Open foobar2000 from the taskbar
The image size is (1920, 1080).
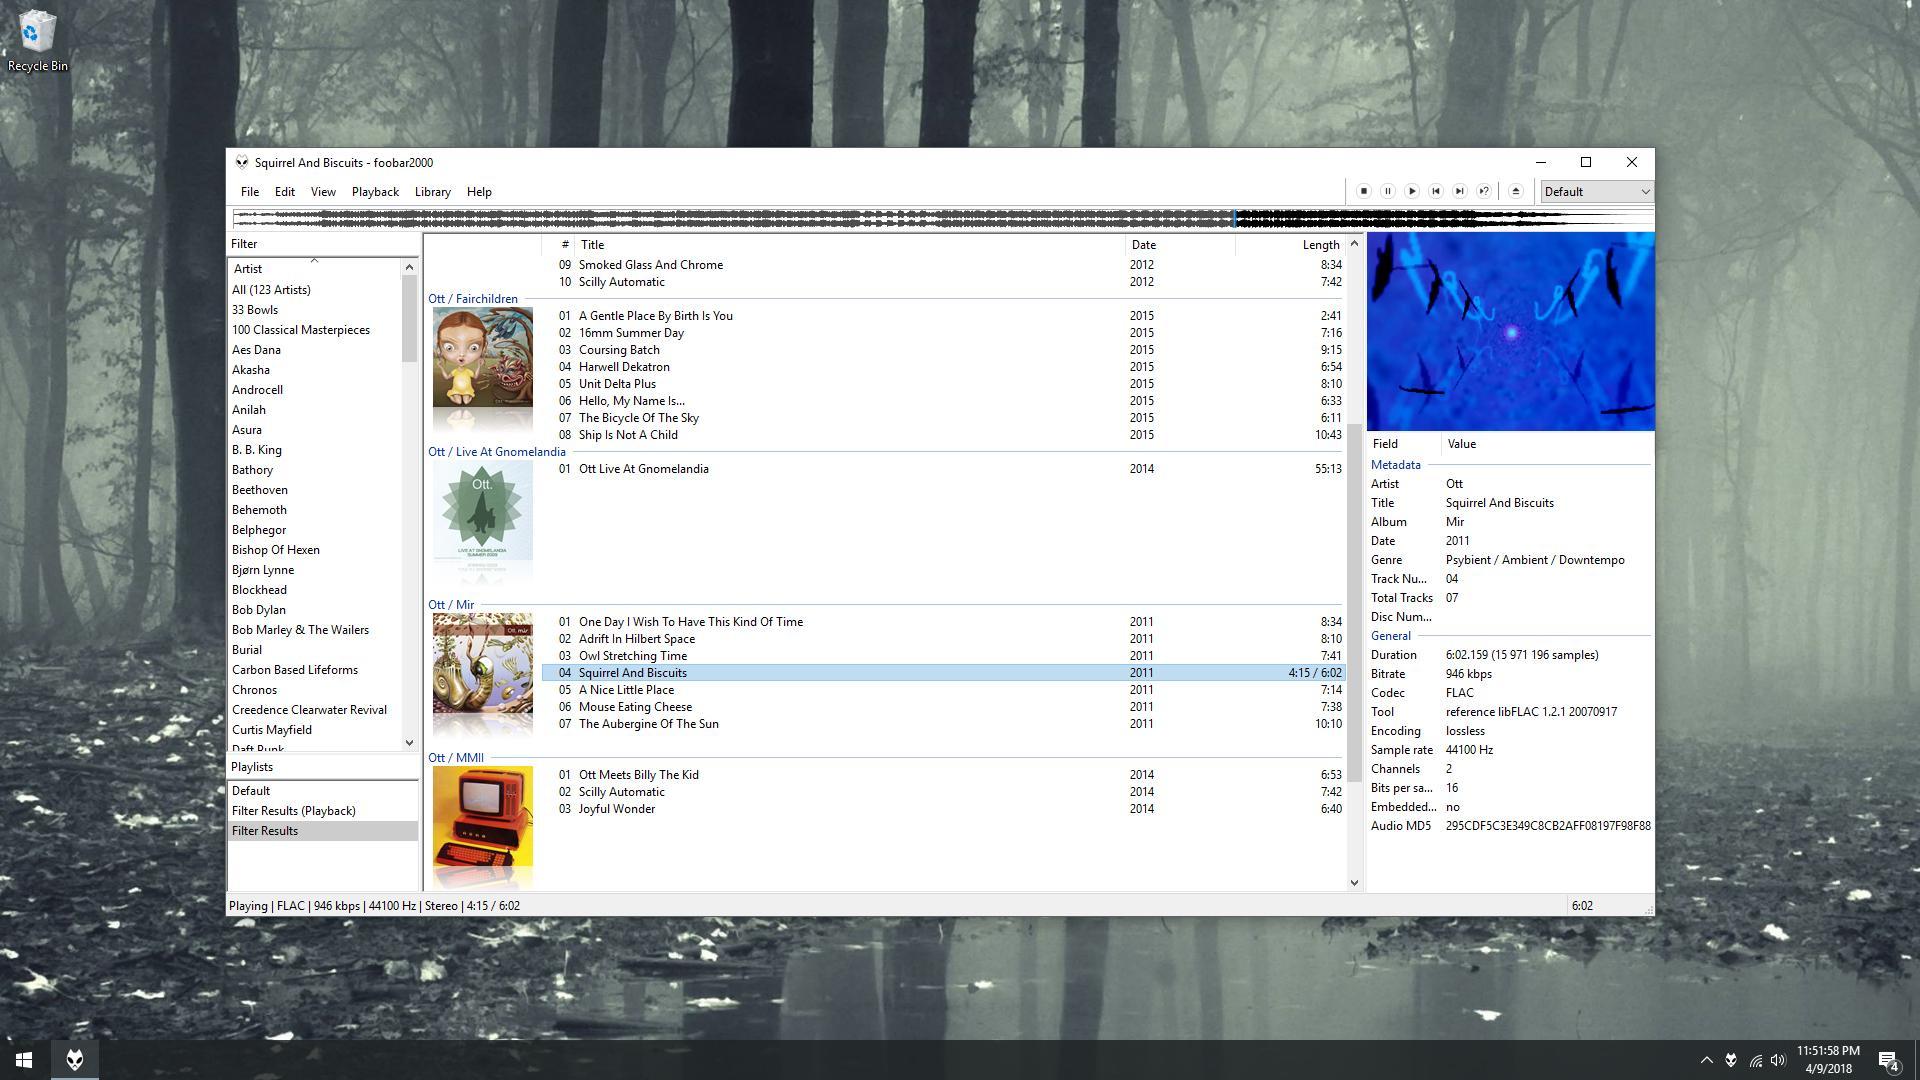(x=75, y=1060)
